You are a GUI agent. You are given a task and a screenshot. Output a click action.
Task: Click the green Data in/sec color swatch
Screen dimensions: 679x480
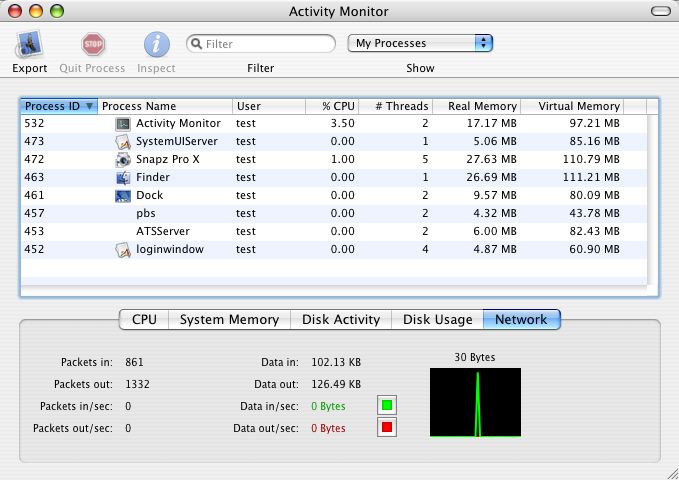point(387,405)
